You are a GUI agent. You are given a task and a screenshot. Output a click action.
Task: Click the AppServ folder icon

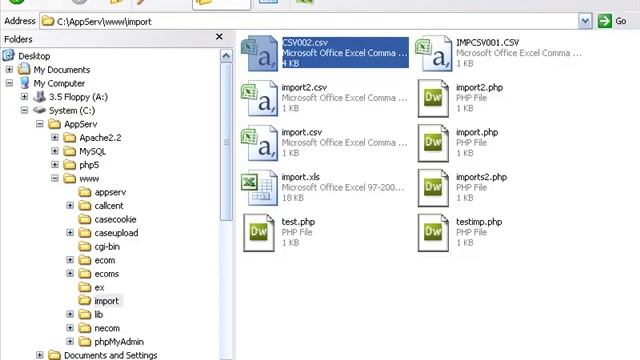54,124
